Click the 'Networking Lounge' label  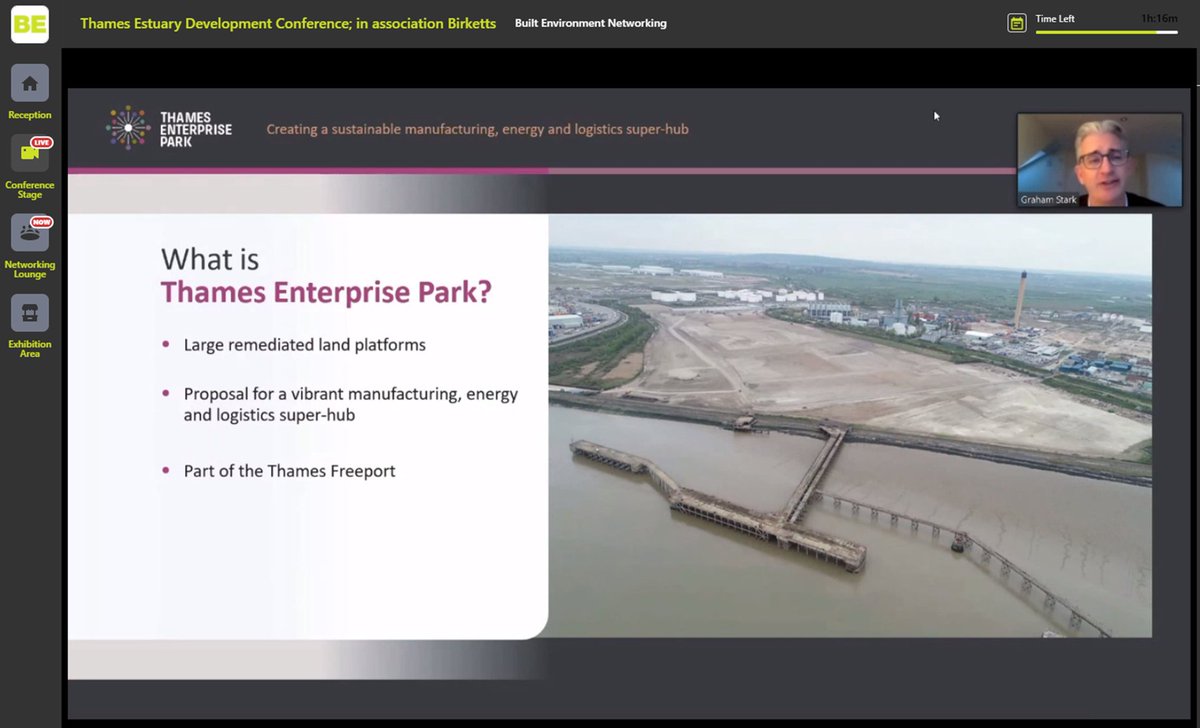[30, 270]
